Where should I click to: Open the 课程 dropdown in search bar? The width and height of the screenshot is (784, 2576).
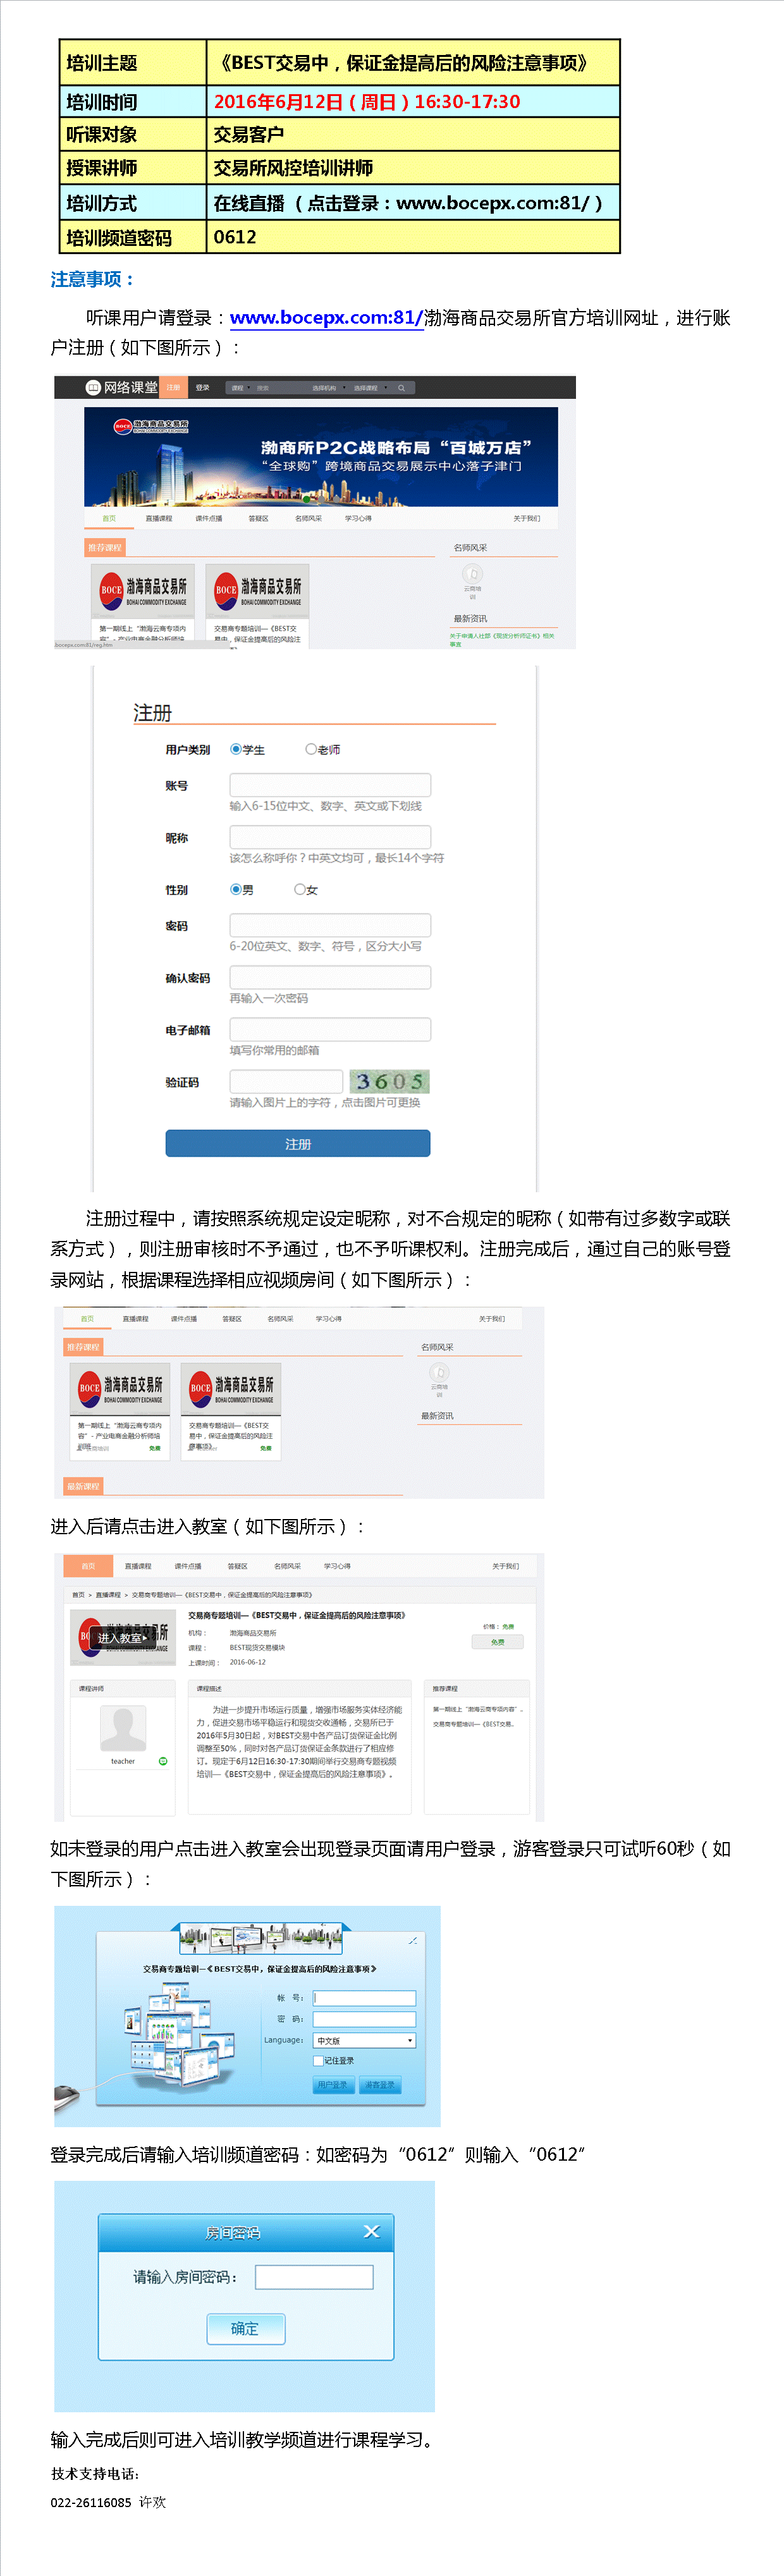click(x=240, y=388)
